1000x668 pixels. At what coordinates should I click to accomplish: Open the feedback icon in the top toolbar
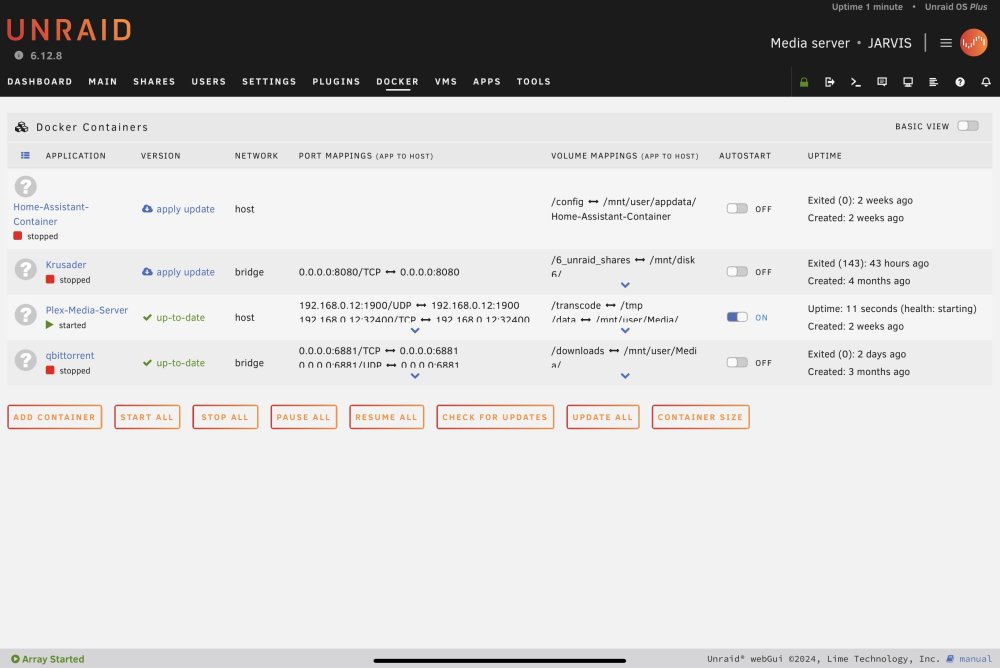pyautogui.click(x=882, y=82)
